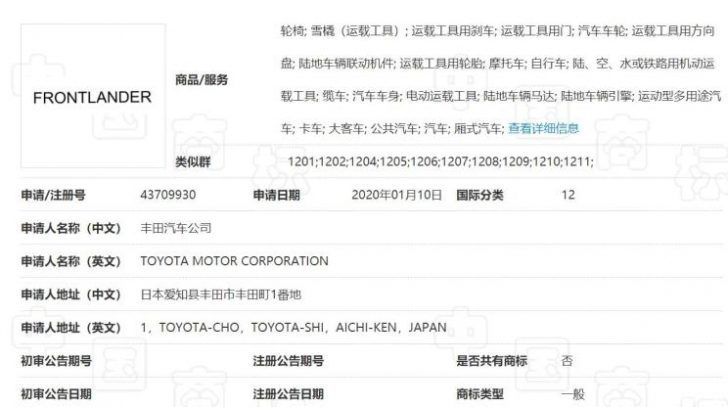Click the goods line beginning with 载工具; 缆车
Screen dimensions: 728x407
500,96
